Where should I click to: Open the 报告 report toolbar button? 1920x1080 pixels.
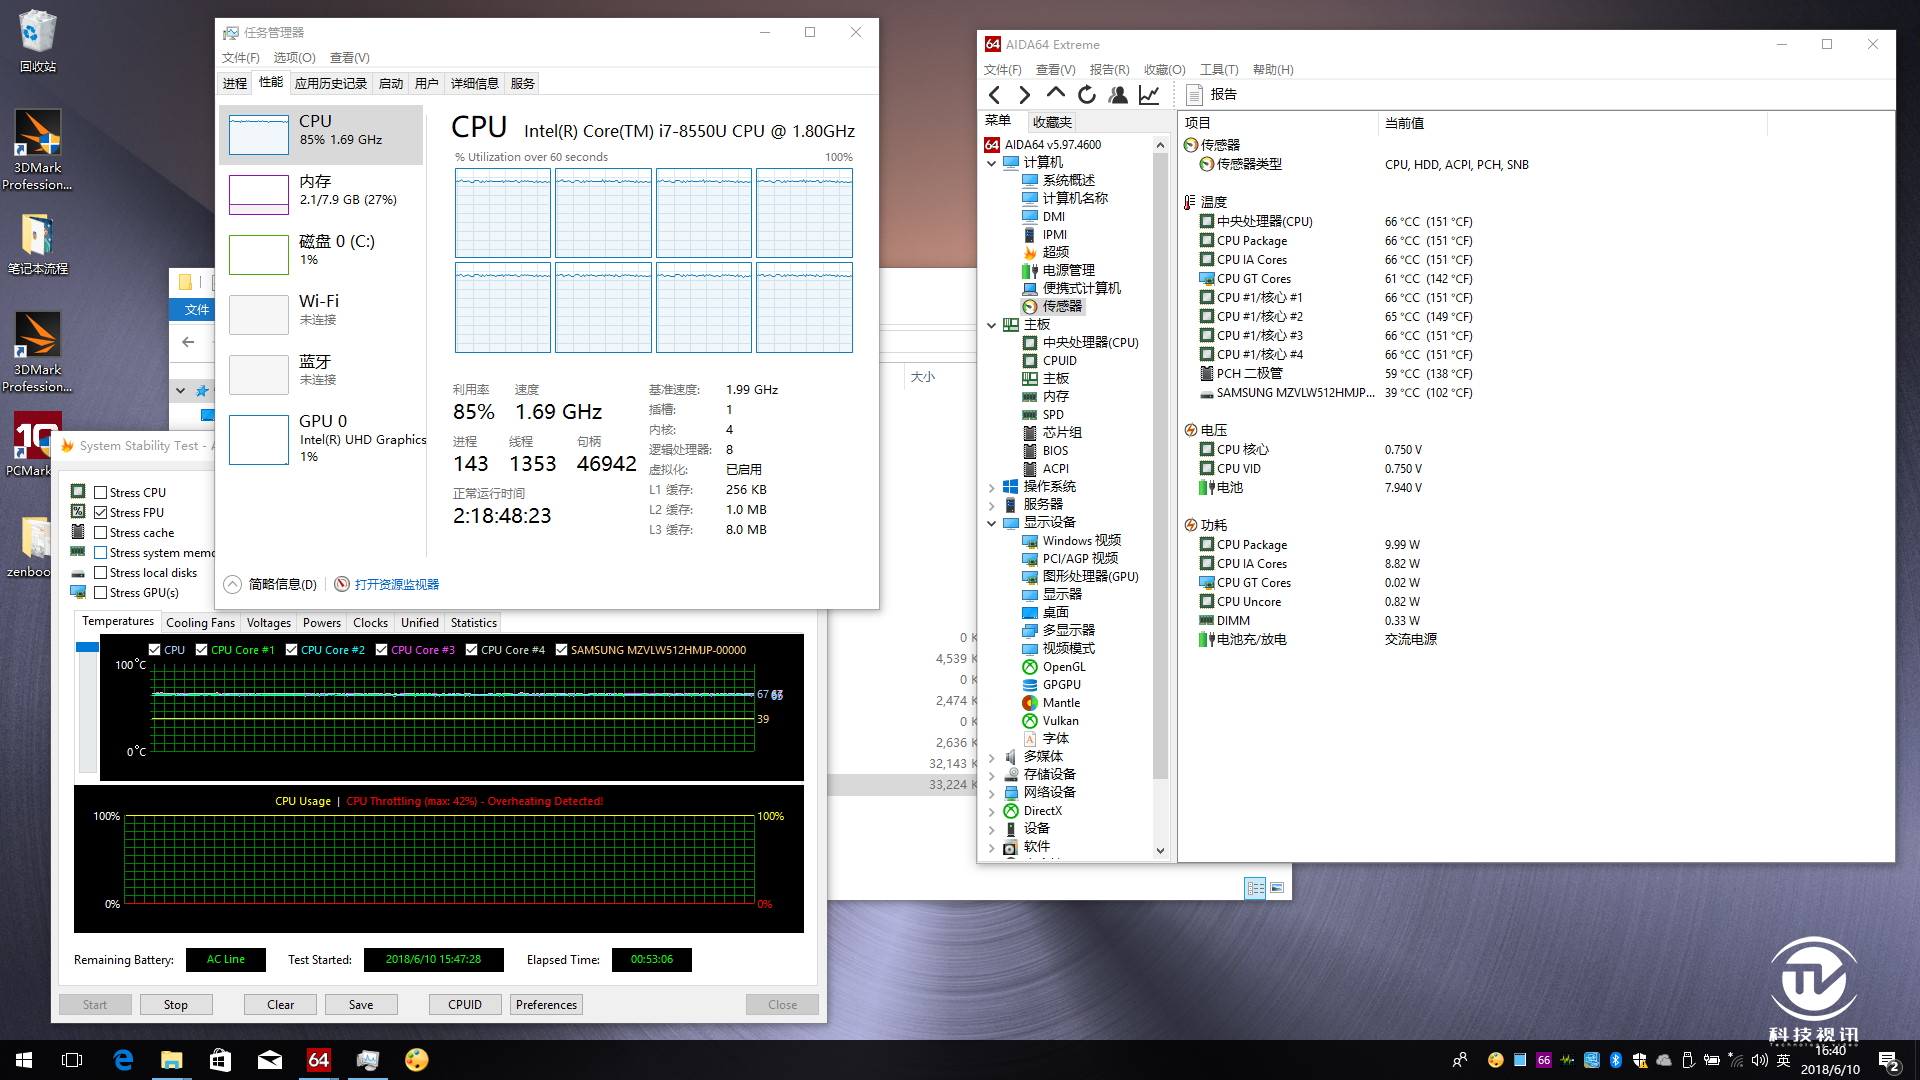[x=1211, y=94]
